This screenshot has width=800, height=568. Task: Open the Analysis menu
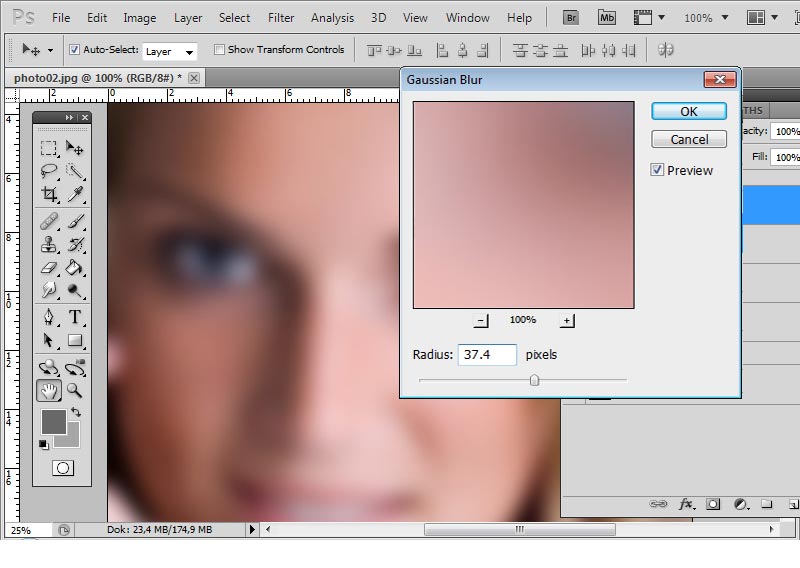coord(332,18)
